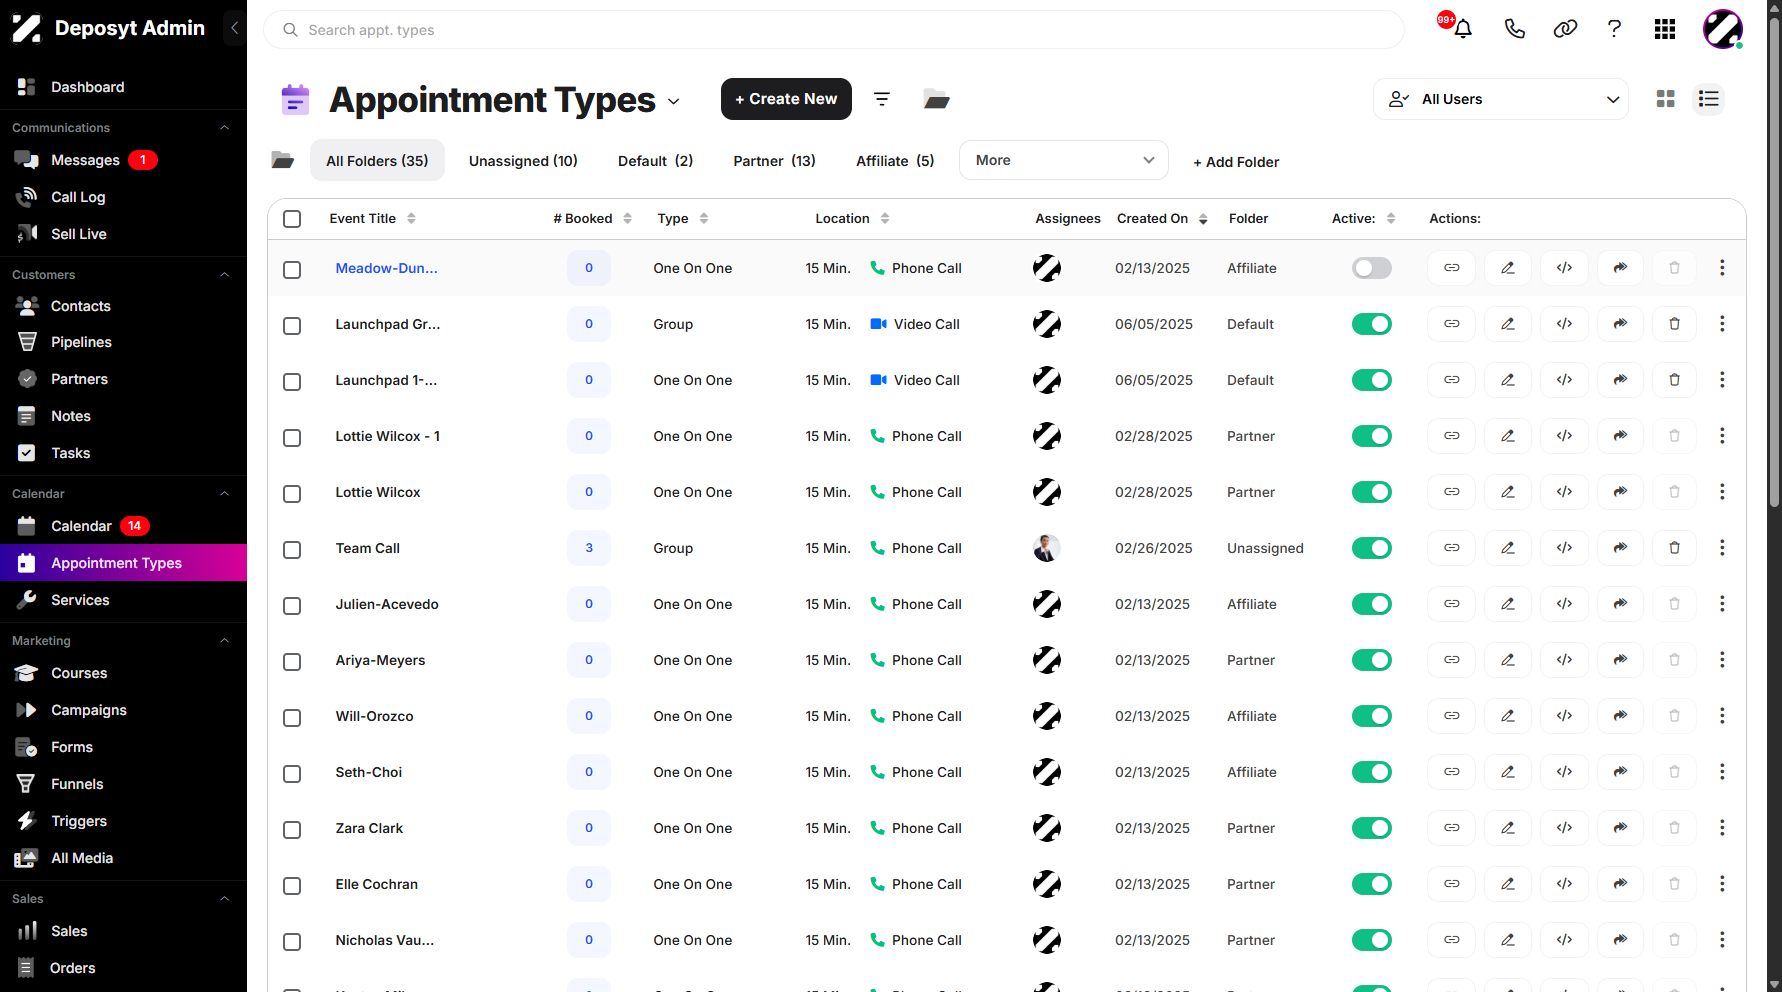Enable the Meadow-Dun... active toggle

[1372, 268]
